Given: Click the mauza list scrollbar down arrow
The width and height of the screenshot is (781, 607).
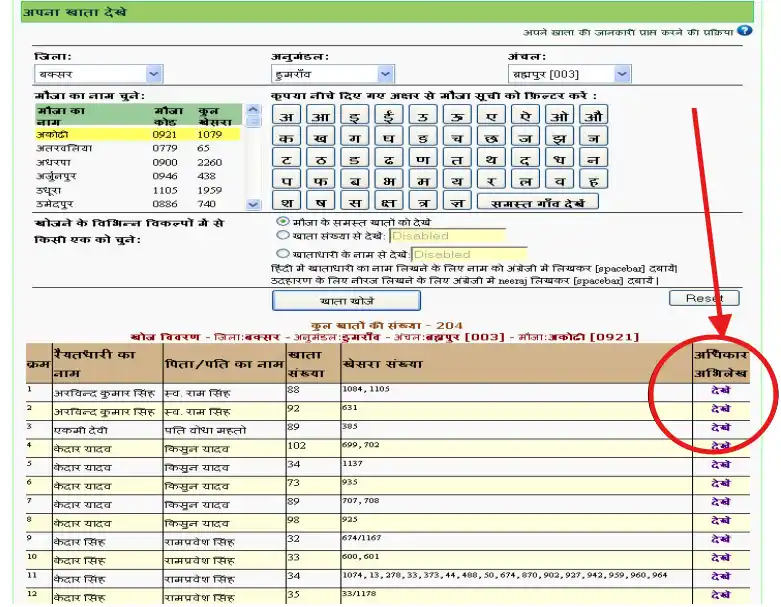Looking at the screenshot, I should (x=253, y=204).
